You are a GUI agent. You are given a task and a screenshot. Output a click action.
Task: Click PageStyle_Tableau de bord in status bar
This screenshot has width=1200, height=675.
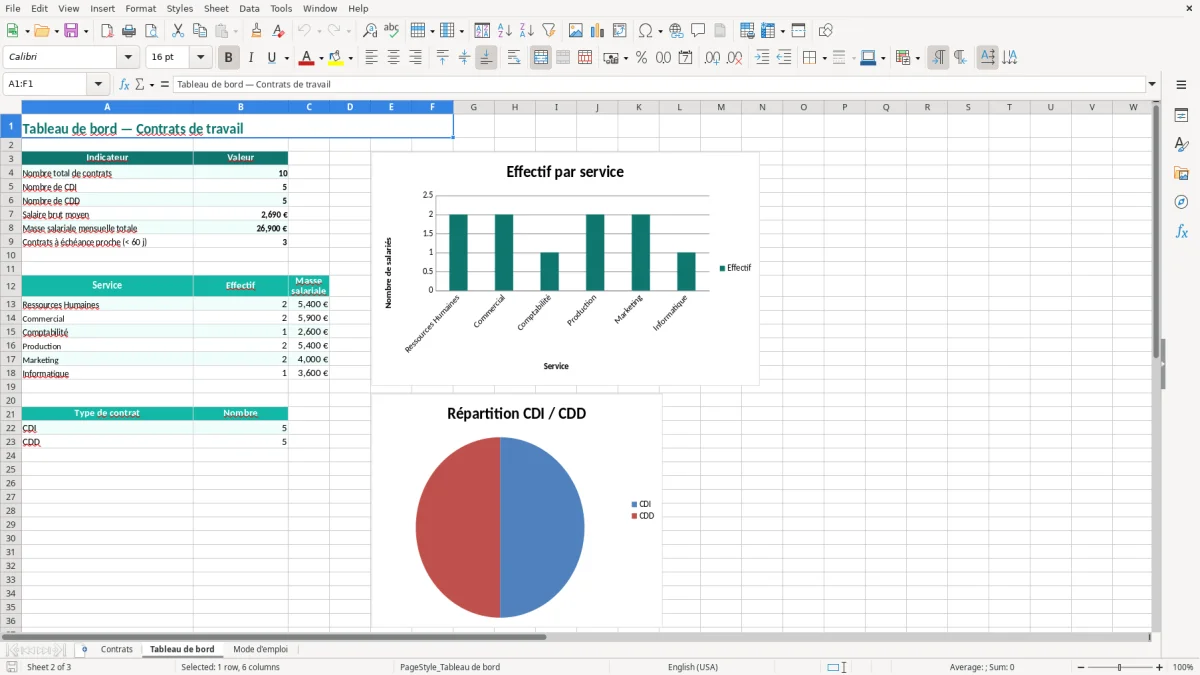450,667
